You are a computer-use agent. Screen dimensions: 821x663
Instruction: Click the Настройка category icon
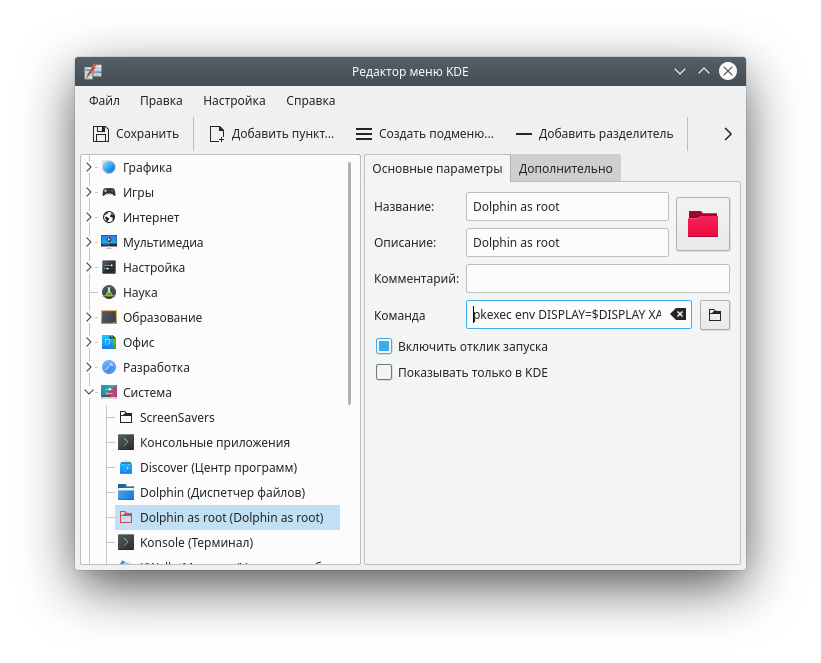109,268
